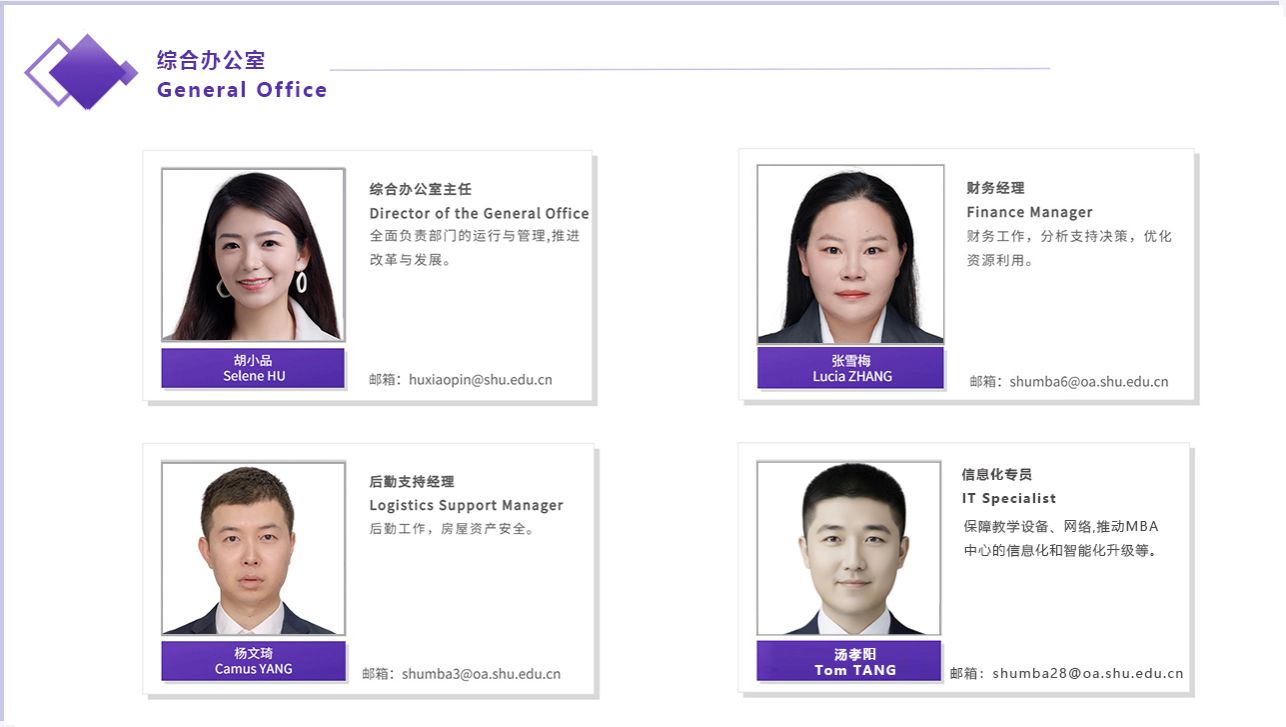
Task: Select the Director of the General Office title
Action: click(x=479, y=213)
